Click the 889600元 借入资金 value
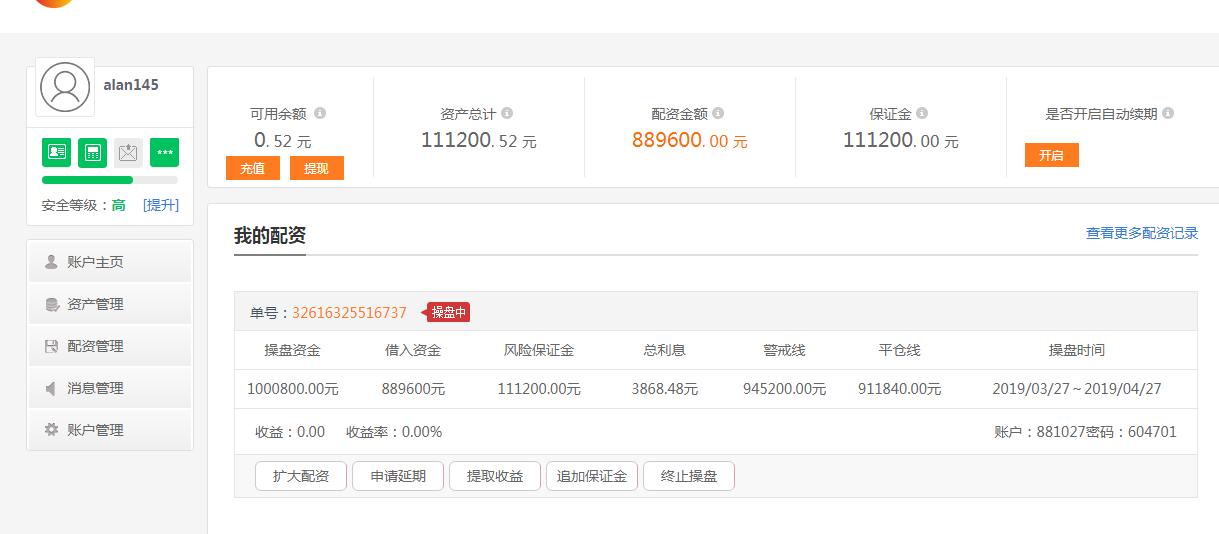Screen dimensions: 1219x534 [413, 389]
